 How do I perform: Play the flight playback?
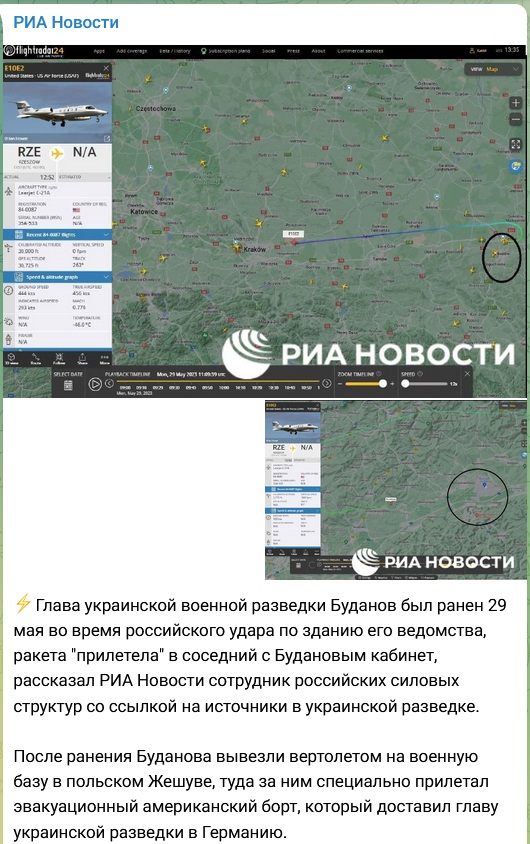pos(95,384)
